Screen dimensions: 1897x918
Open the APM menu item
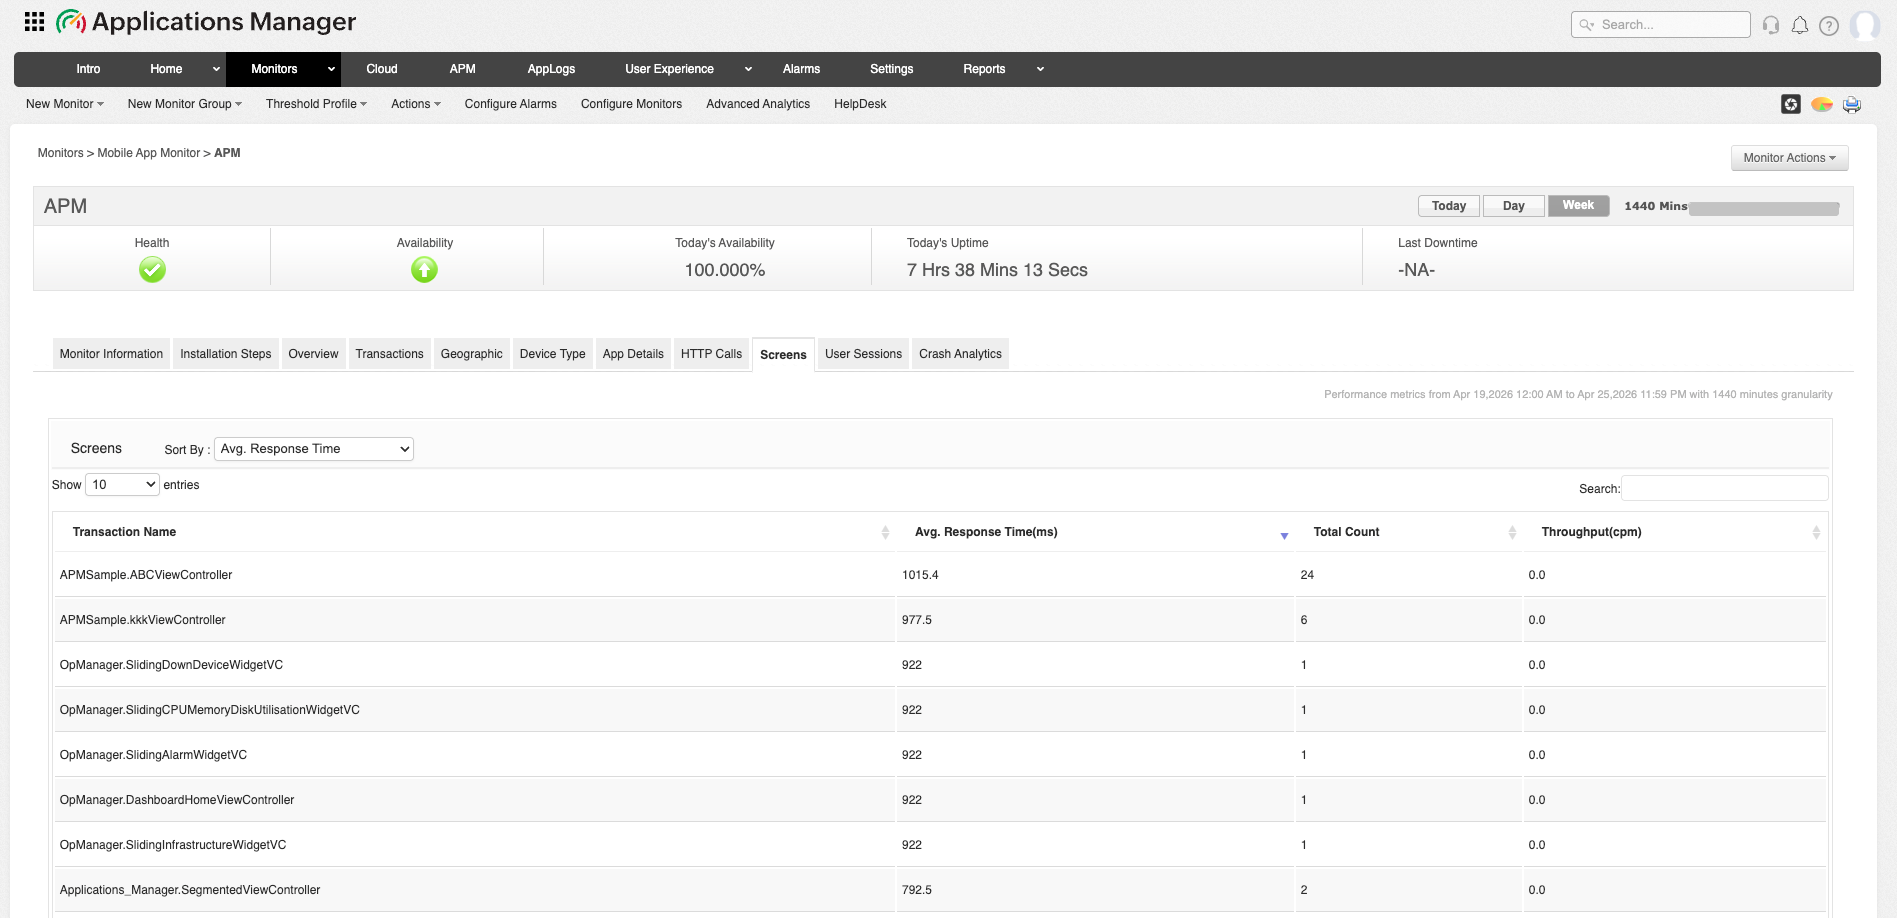pyautogui.click(x=462, y=69)
